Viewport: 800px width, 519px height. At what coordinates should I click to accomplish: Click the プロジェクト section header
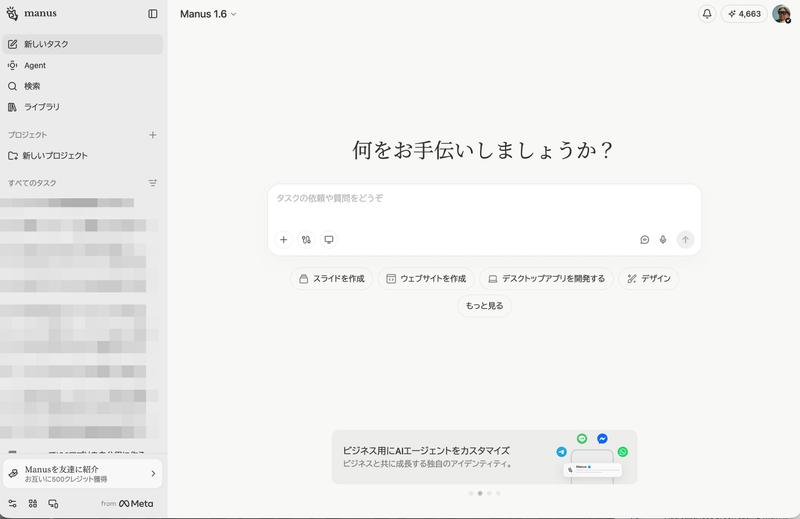coord(28,135)
